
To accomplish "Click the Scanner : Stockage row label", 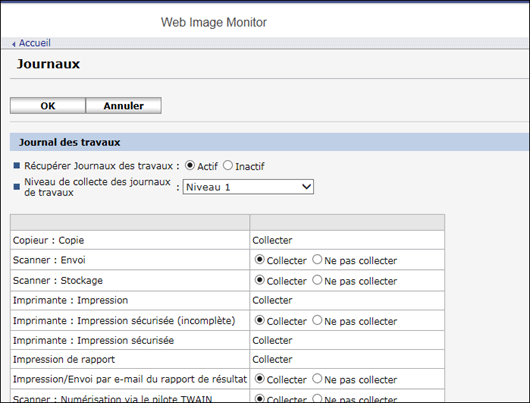I will 58,280.
